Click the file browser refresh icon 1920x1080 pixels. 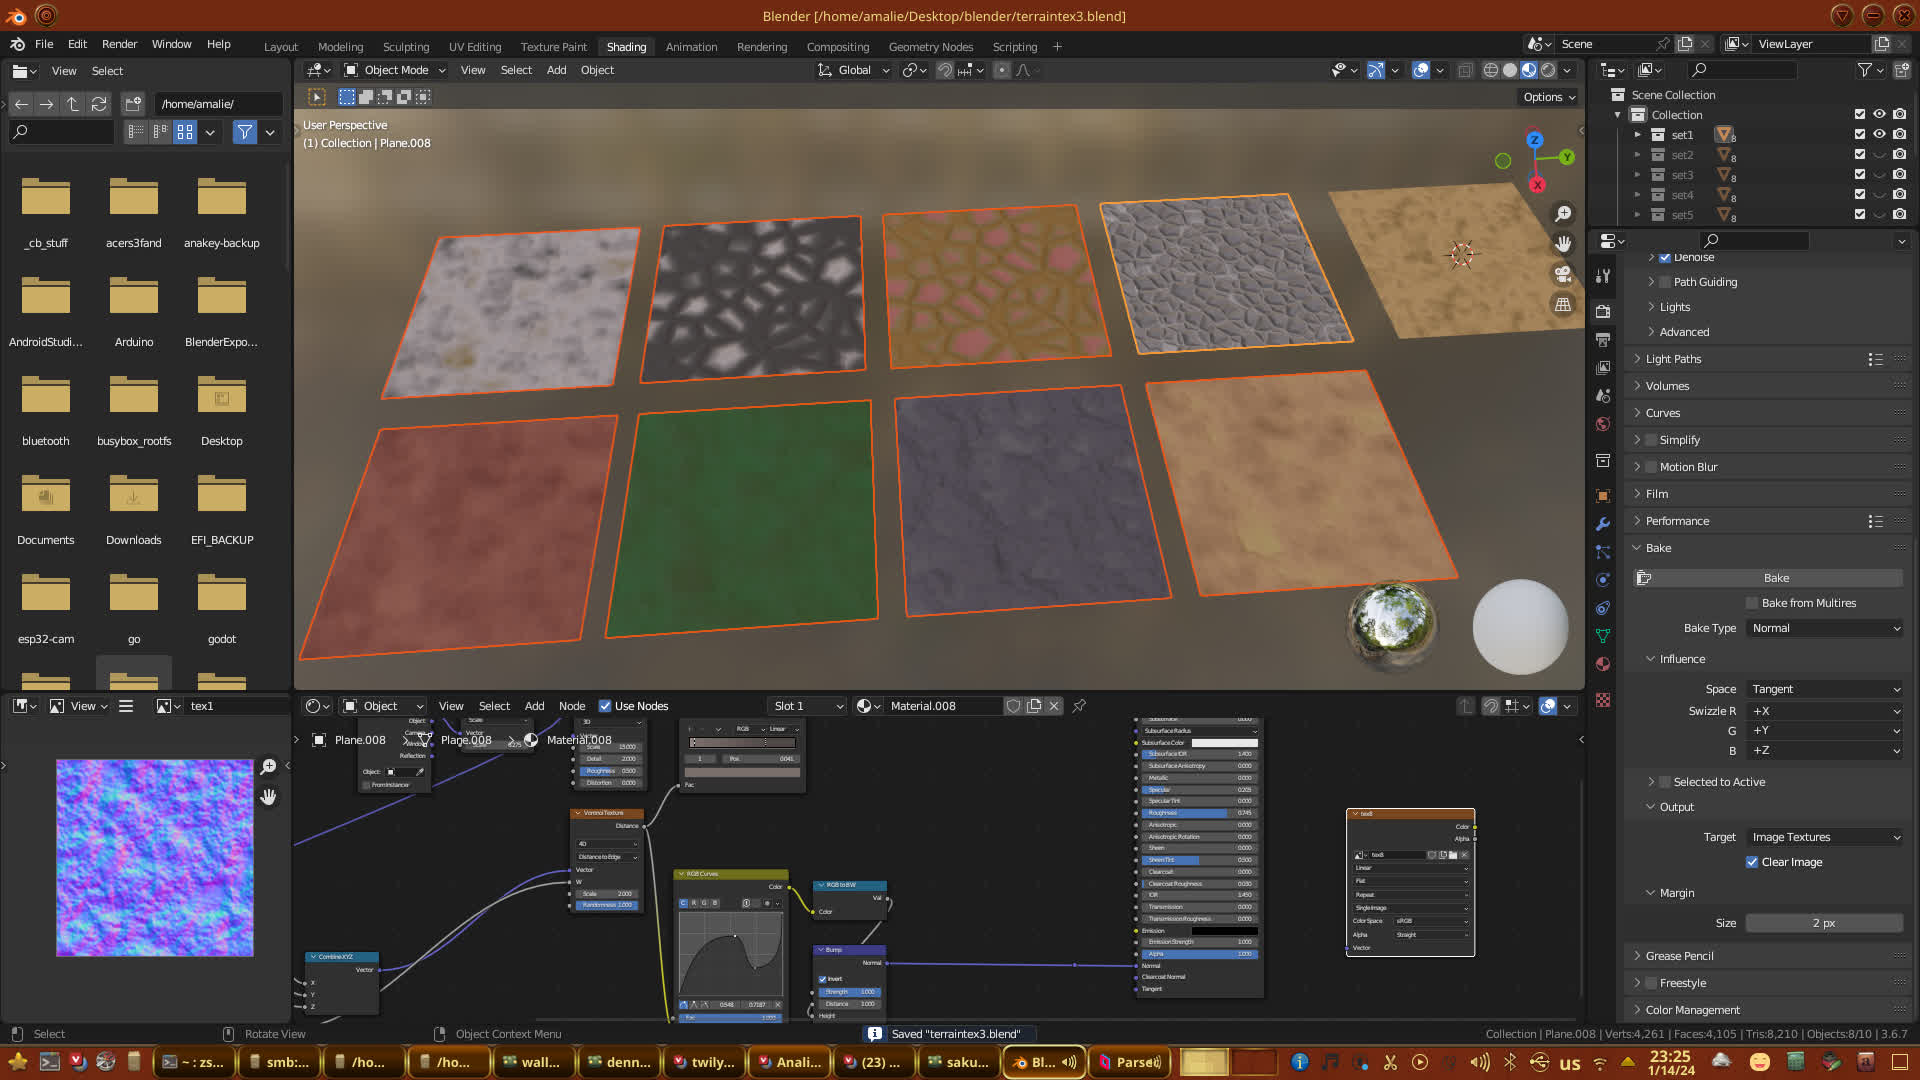98,104
